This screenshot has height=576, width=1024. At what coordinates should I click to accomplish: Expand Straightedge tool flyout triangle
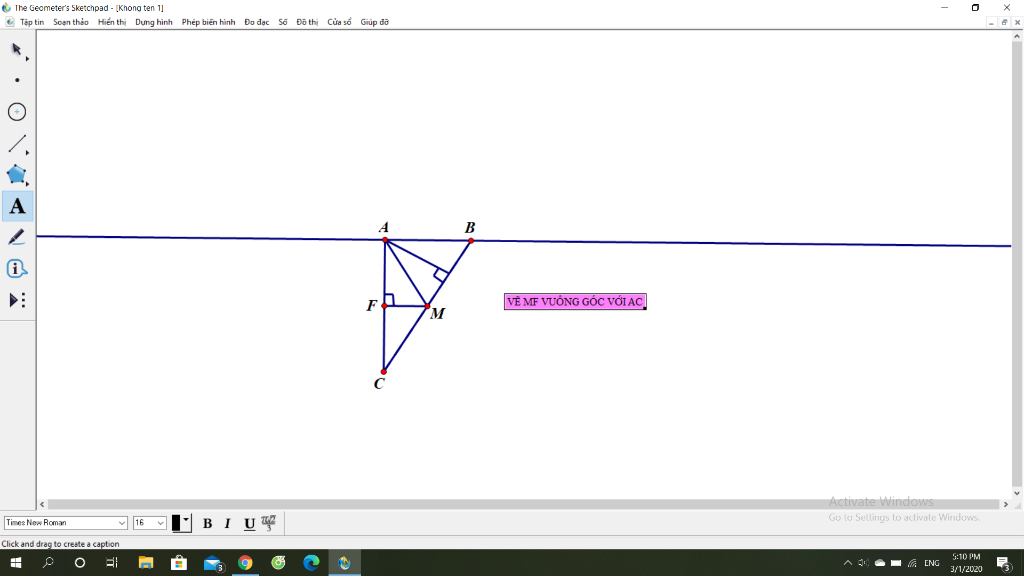coord(27,153)
